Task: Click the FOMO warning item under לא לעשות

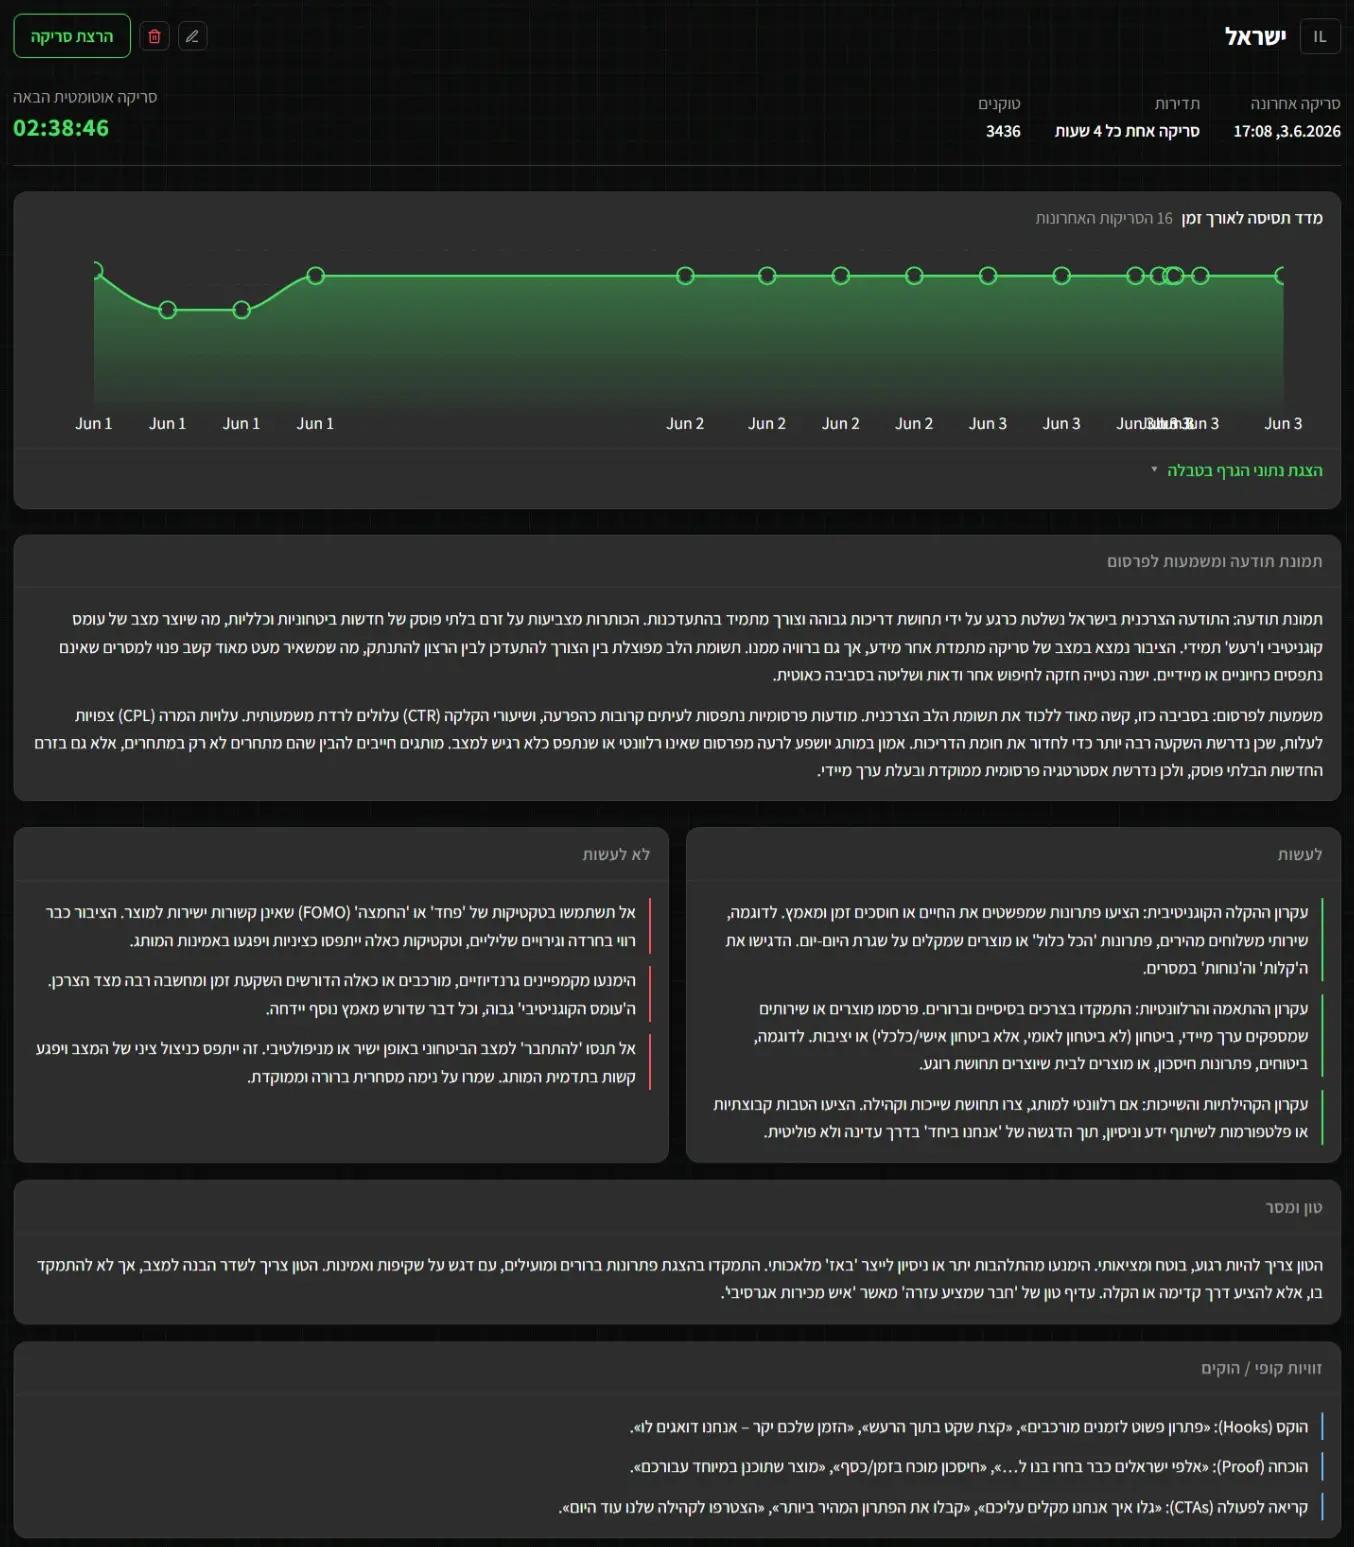Action: pos(340,926)
